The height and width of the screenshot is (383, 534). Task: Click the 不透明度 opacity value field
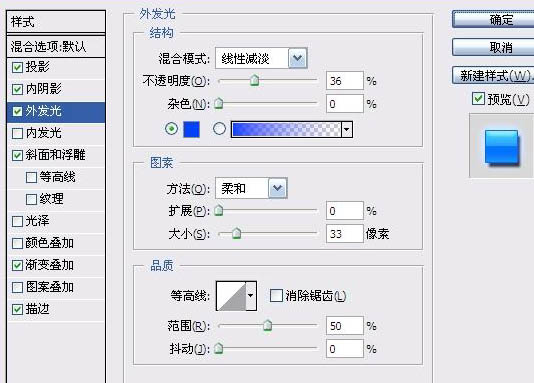point(345,81)
